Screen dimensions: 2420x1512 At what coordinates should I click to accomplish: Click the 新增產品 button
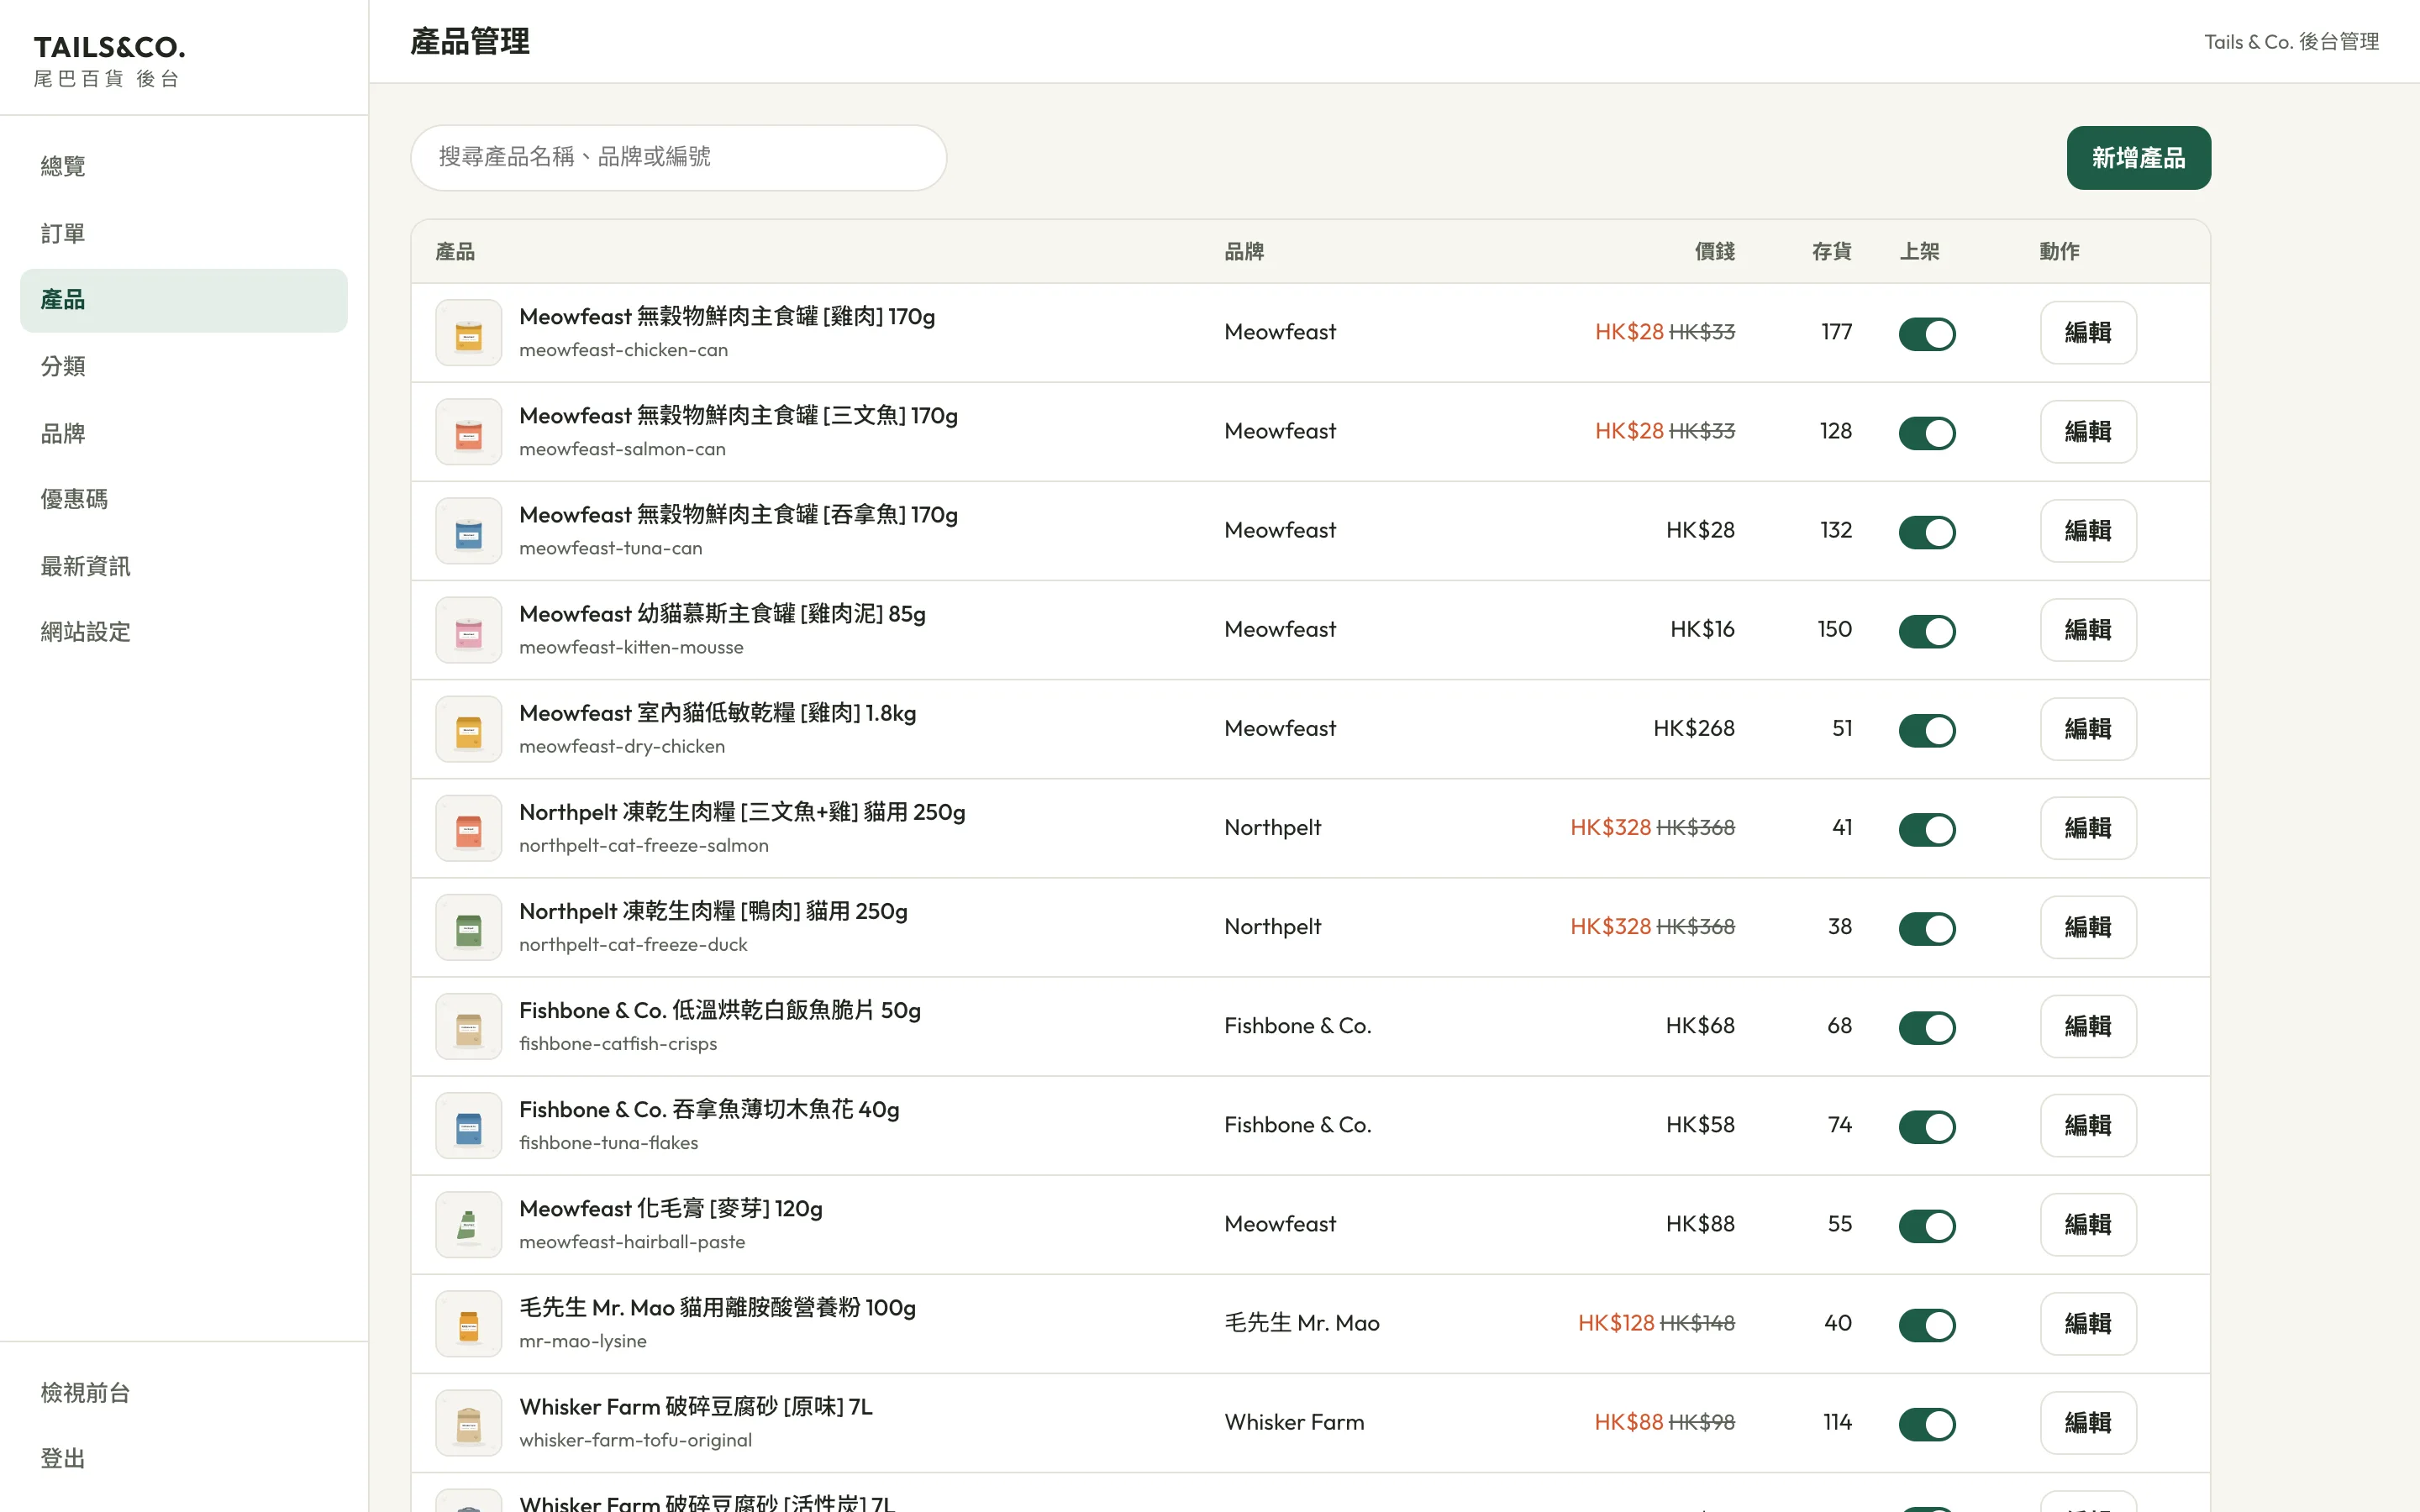(x=2138, y=158)
